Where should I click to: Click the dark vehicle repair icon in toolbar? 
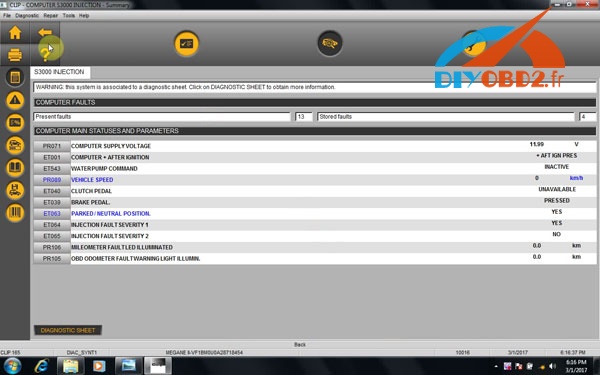(330, 43)
